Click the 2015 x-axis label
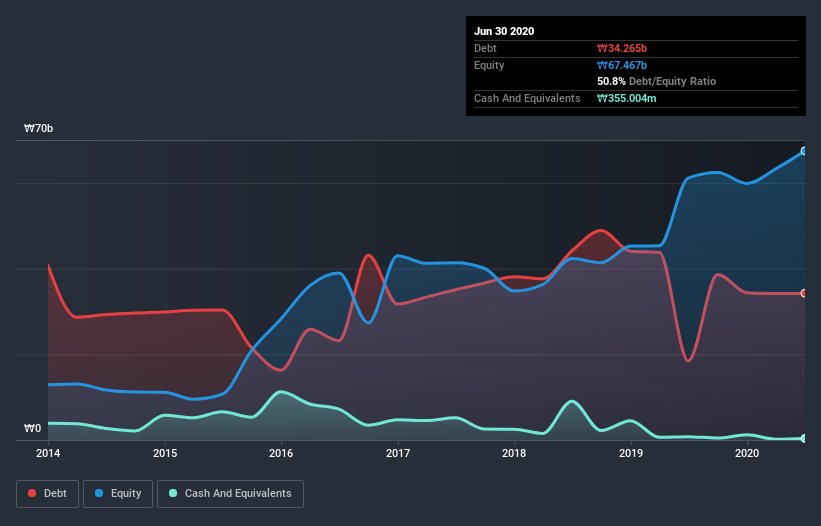Viewport: 821px width, 526px height. click(165, 453)
